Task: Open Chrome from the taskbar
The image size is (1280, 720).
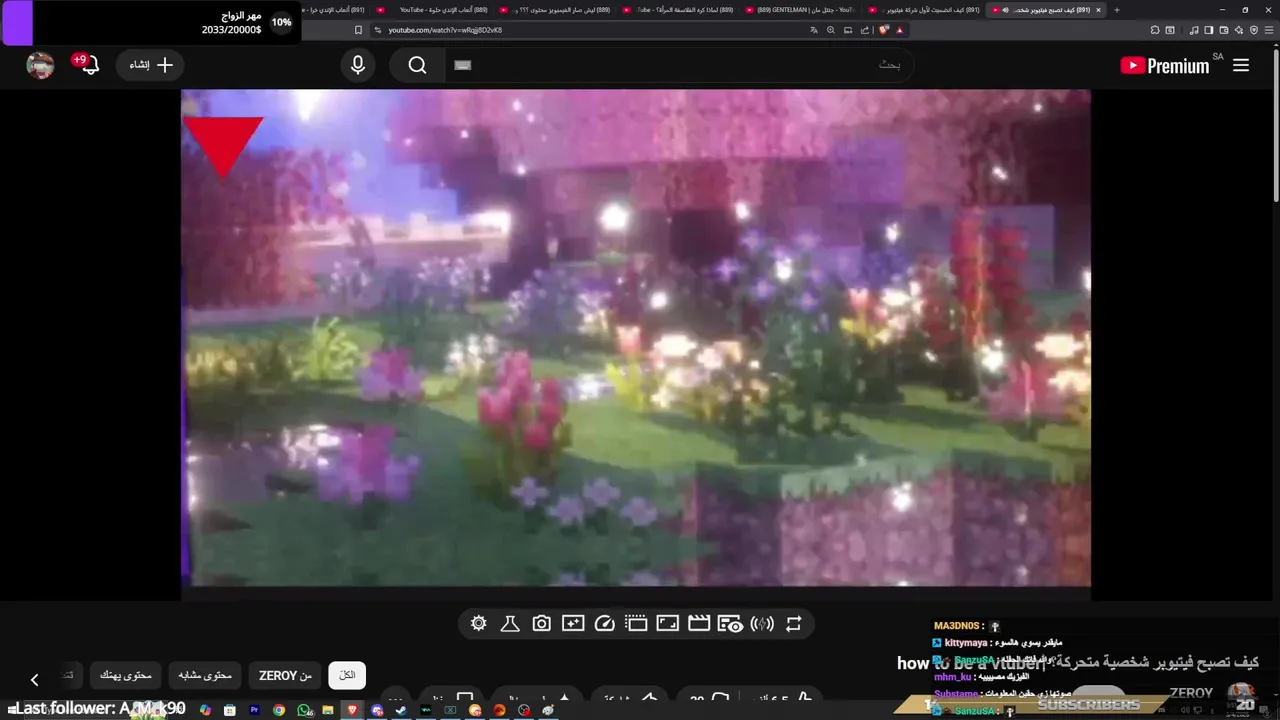Action: pyautogui.click(x=279, y=710)
